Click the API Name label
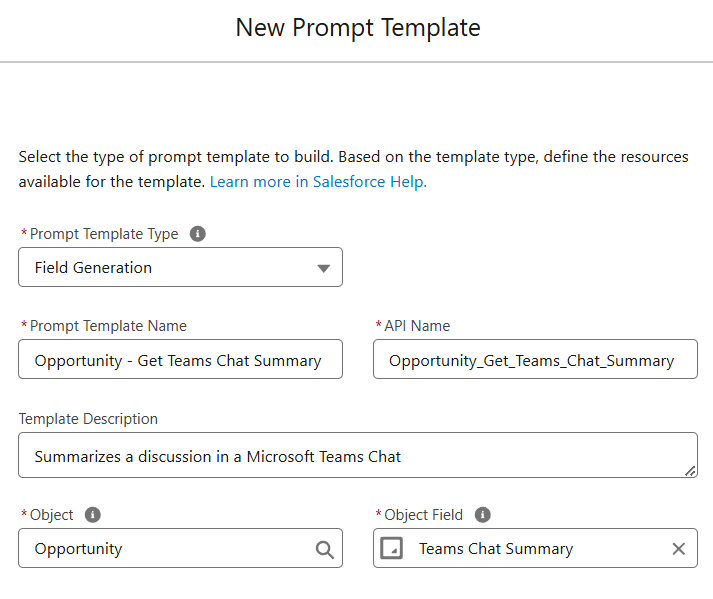Image resolution: width=713 pixels, height=599 pixels. pyautogui.click(x=417, y=326)
